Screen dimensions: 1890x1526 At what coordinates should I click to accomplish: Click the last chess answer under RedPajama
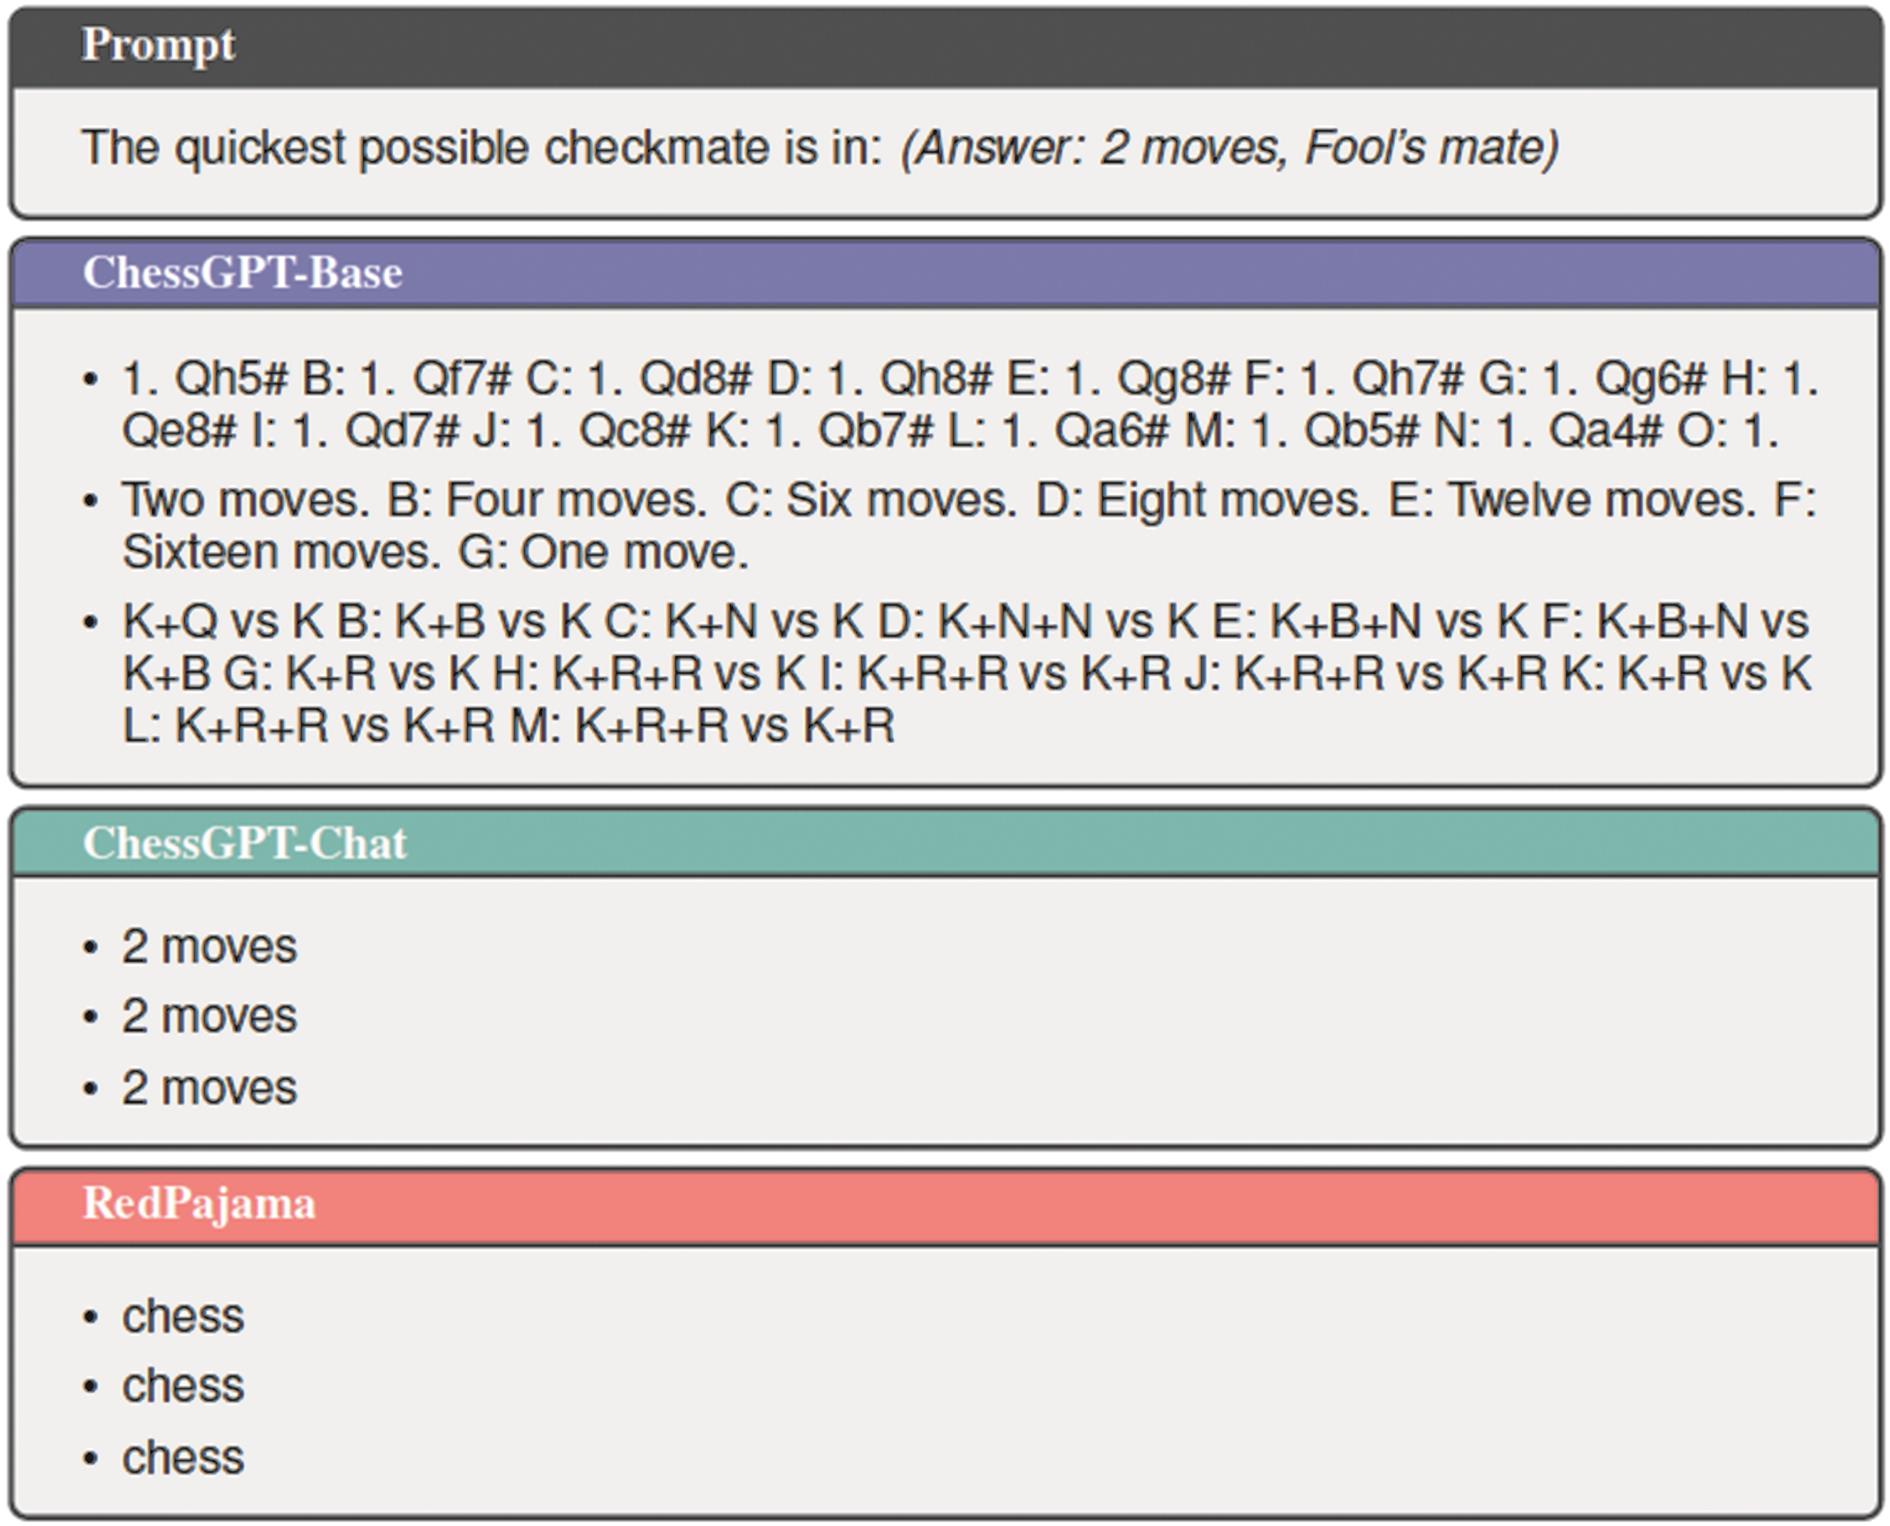pyautogui.click(x=183, y=1458)
